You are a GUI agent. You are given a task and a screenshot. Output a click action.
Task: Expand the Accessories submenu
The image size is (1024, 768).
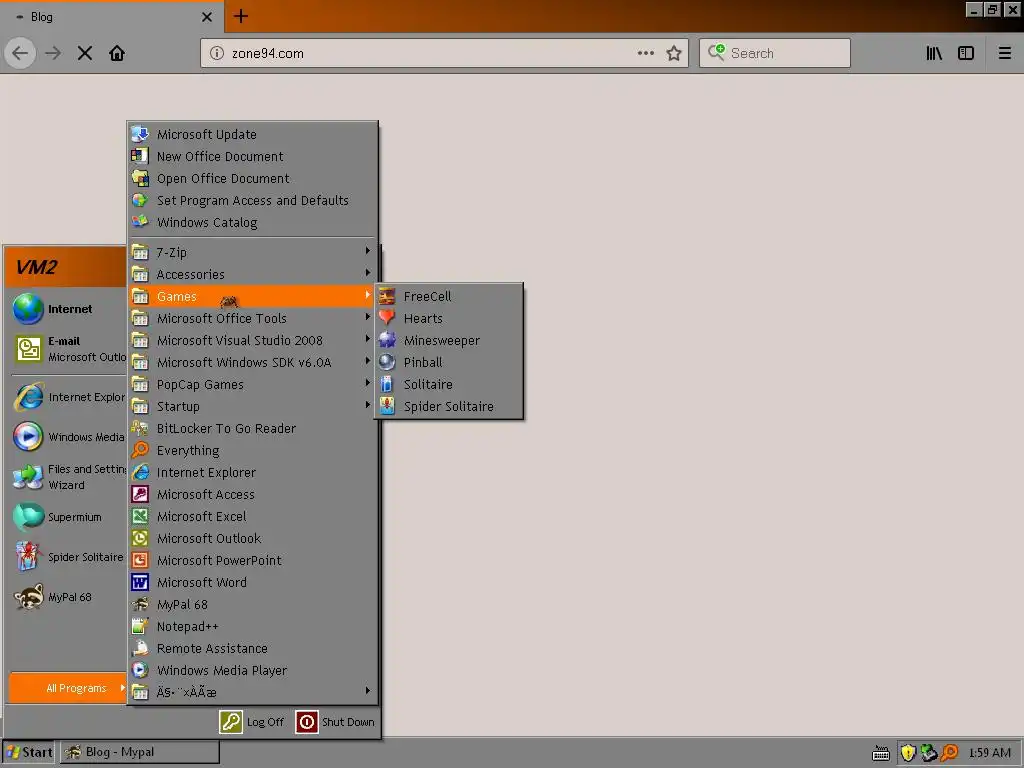click(252, 274)
